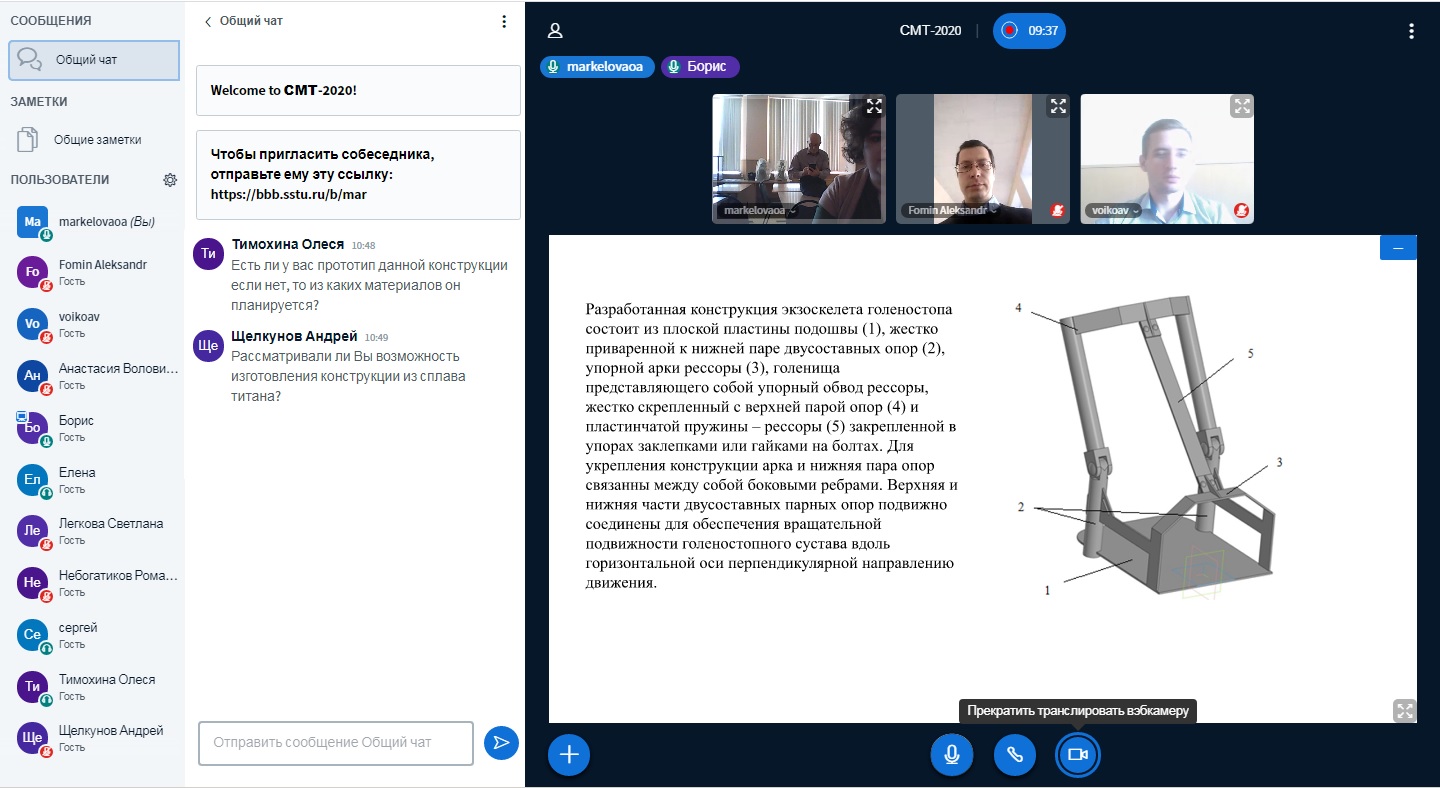Click the recording timer indicator
1440x788 pixels.
click(x=1029, y=31)
